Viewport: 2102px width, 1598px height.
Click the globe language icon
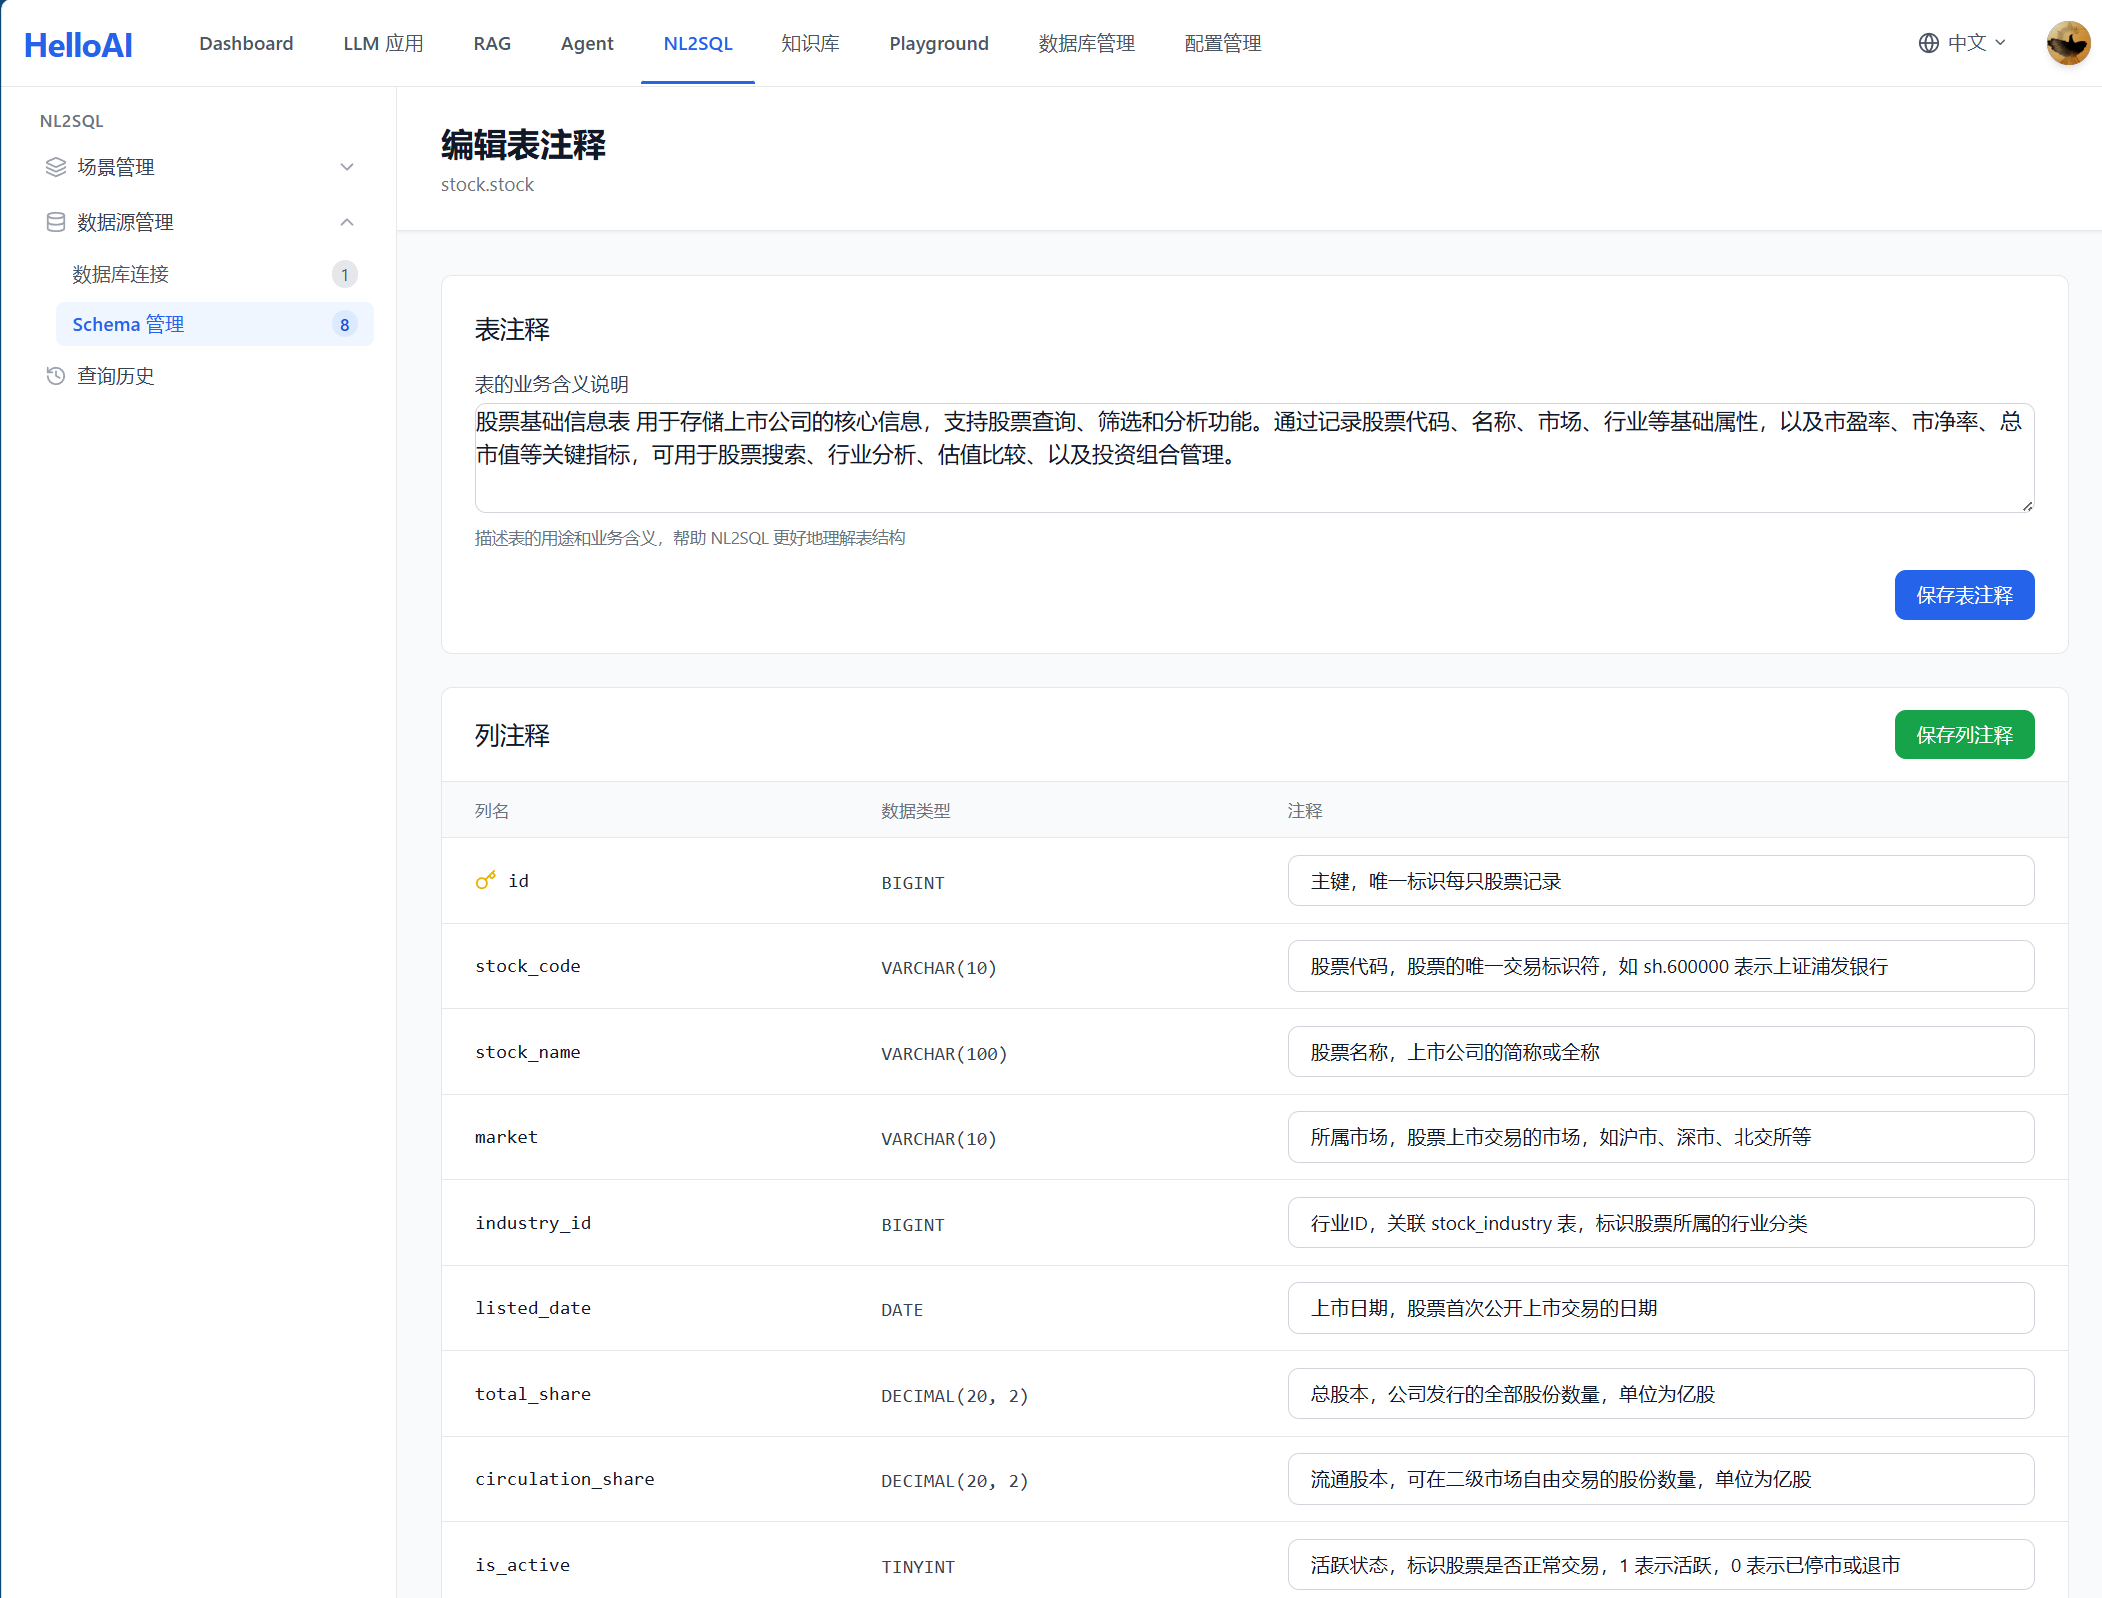click(1928, 43)
